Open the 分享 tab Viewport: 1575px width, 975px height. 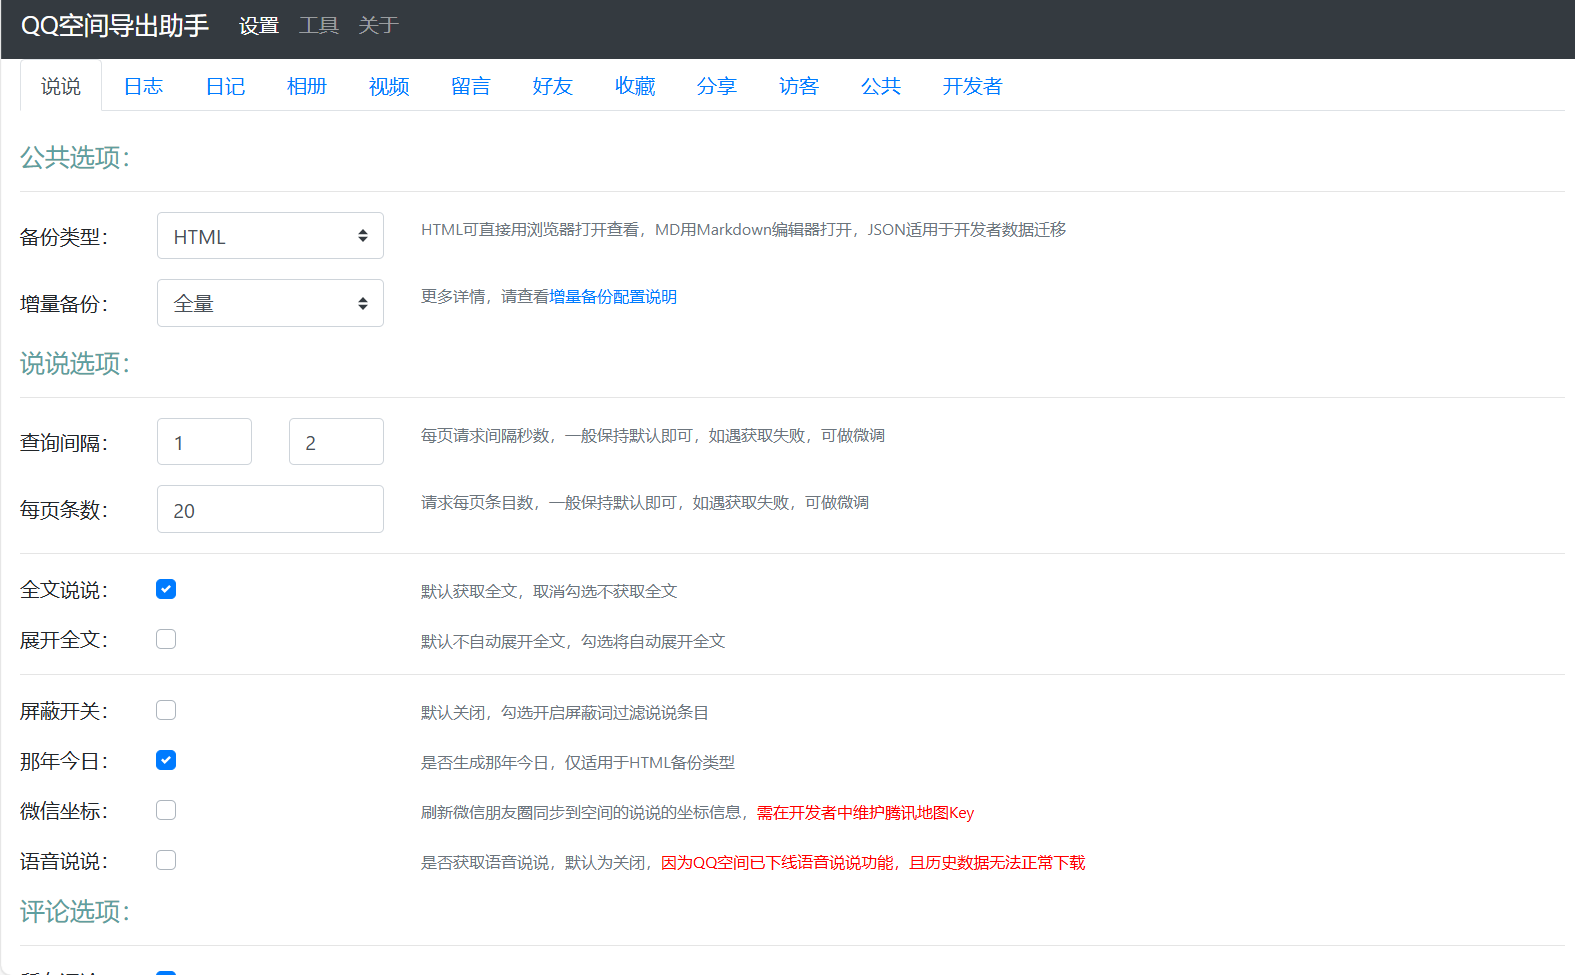click(717, 86)
